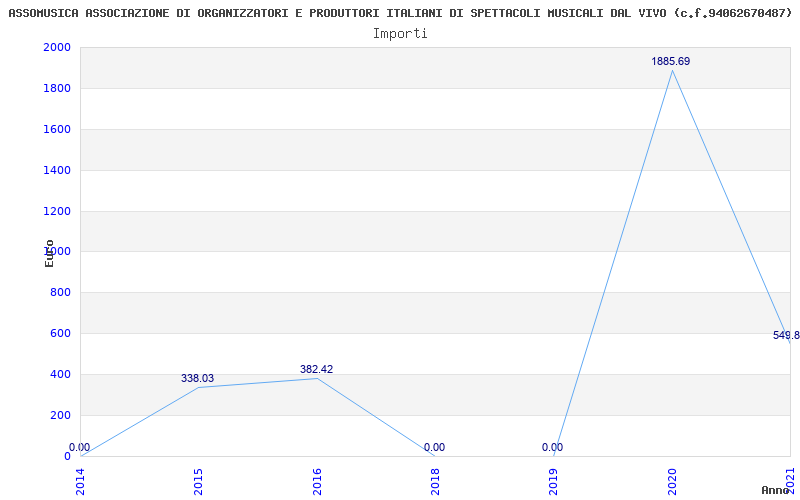Click the 1400 y-axis tick label
Viewport: 800px width, 500px height.
(x=57, y=170)
